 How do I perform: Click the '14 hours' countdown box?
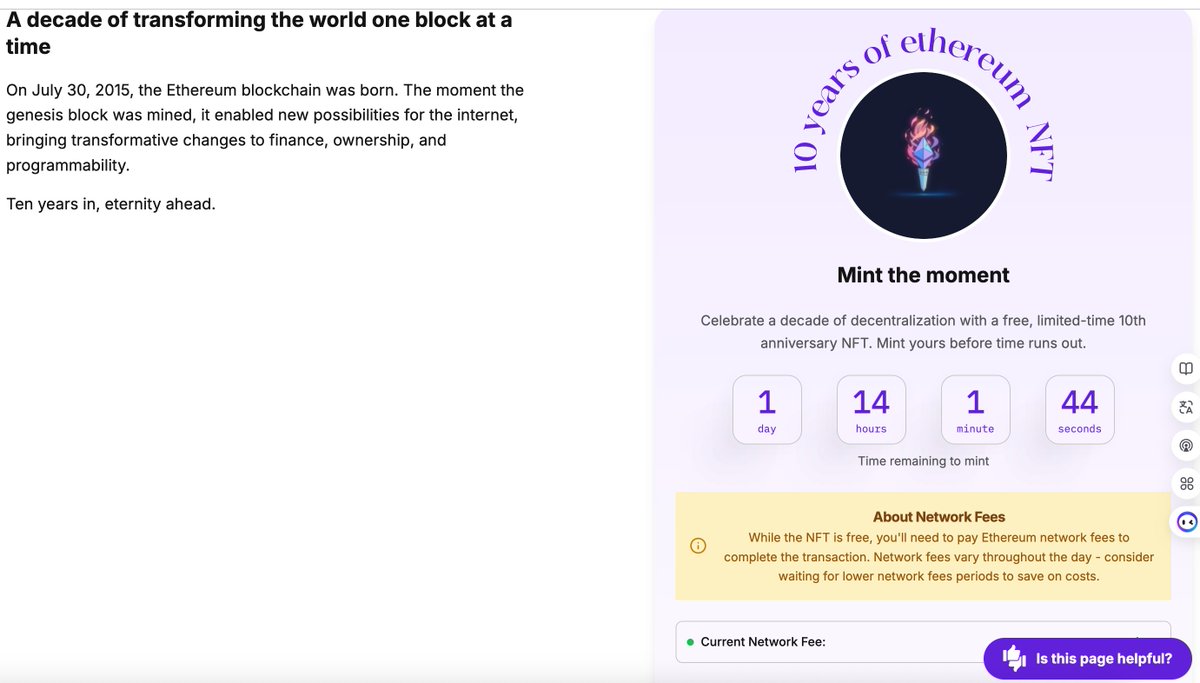tap(871, 410)
